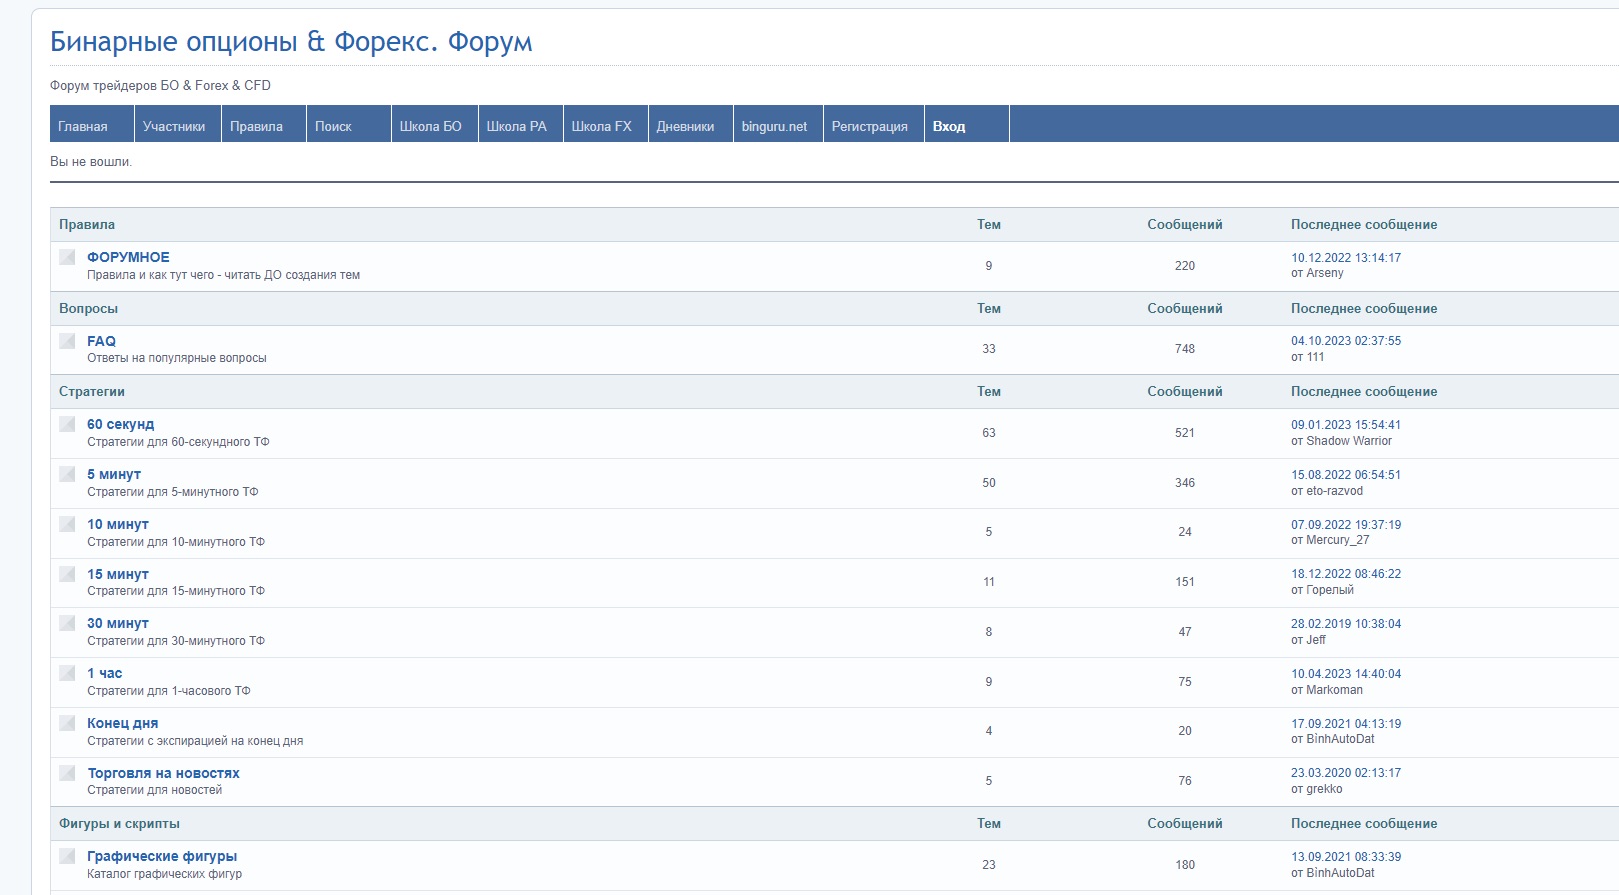Click the status icon beside 5 минут
The image size is (1619, 895).
tap(67, 474)
